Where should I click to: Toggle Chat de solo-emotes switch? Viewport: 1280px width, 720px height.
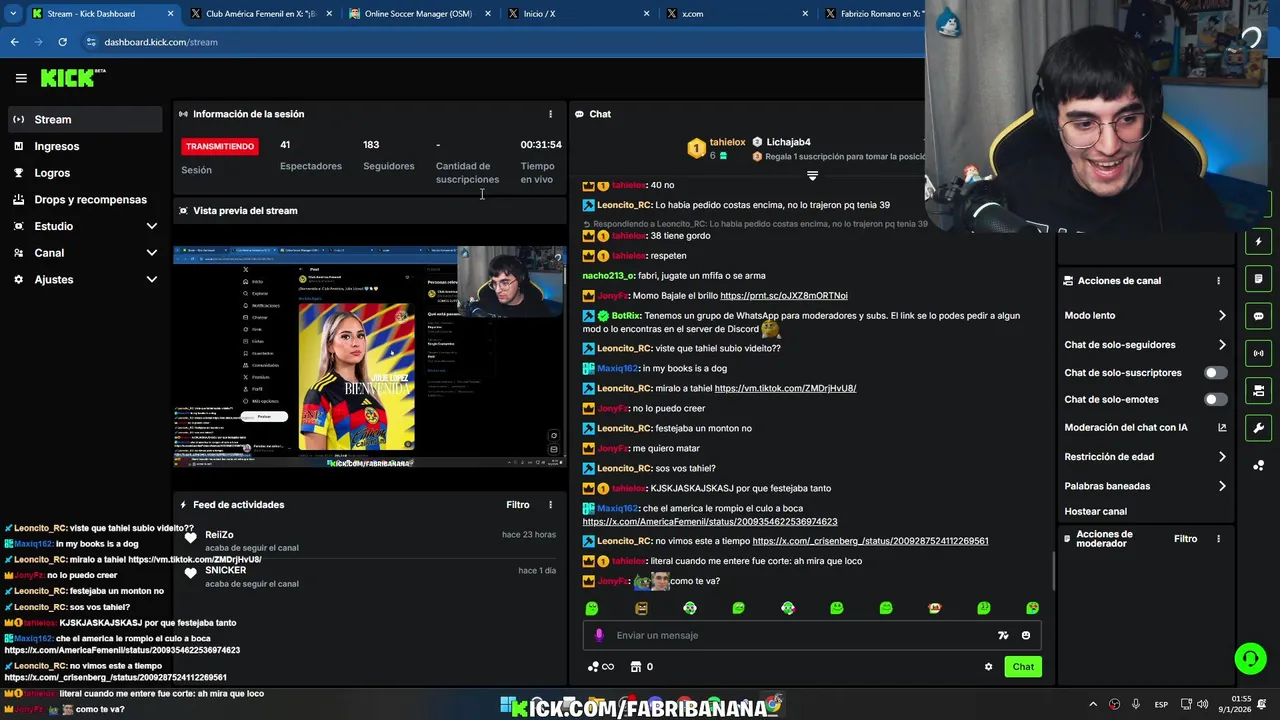point(1215,399)
